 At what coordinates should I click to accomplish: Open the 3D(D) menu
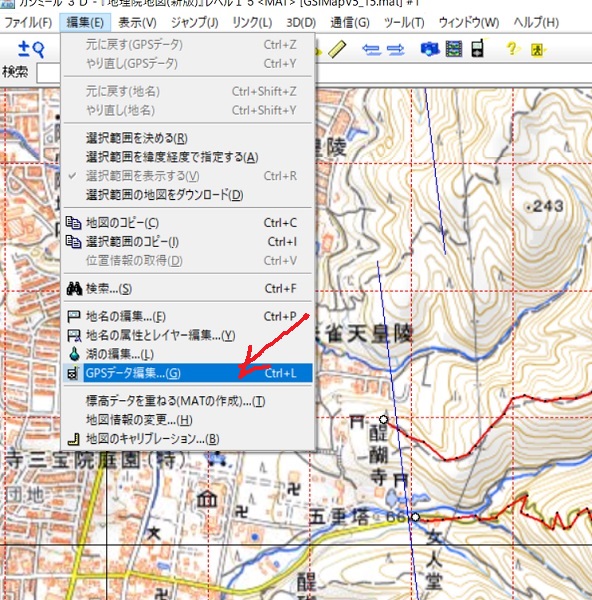[x=301, y=23]
